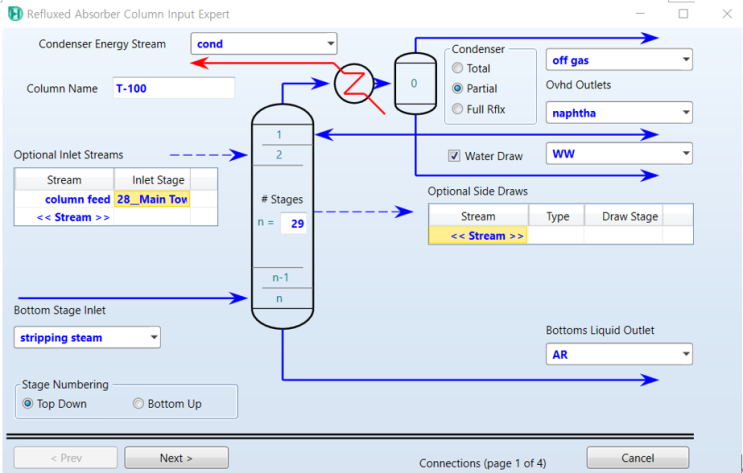Click the Column Name field T-100

tap(174, 88)
